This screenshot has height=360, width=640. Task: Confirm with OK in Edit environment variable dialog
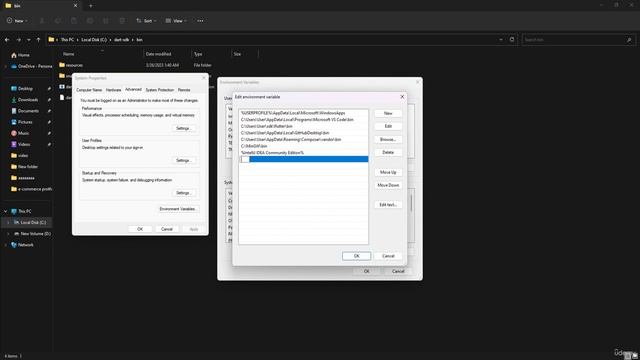(356, 256)
